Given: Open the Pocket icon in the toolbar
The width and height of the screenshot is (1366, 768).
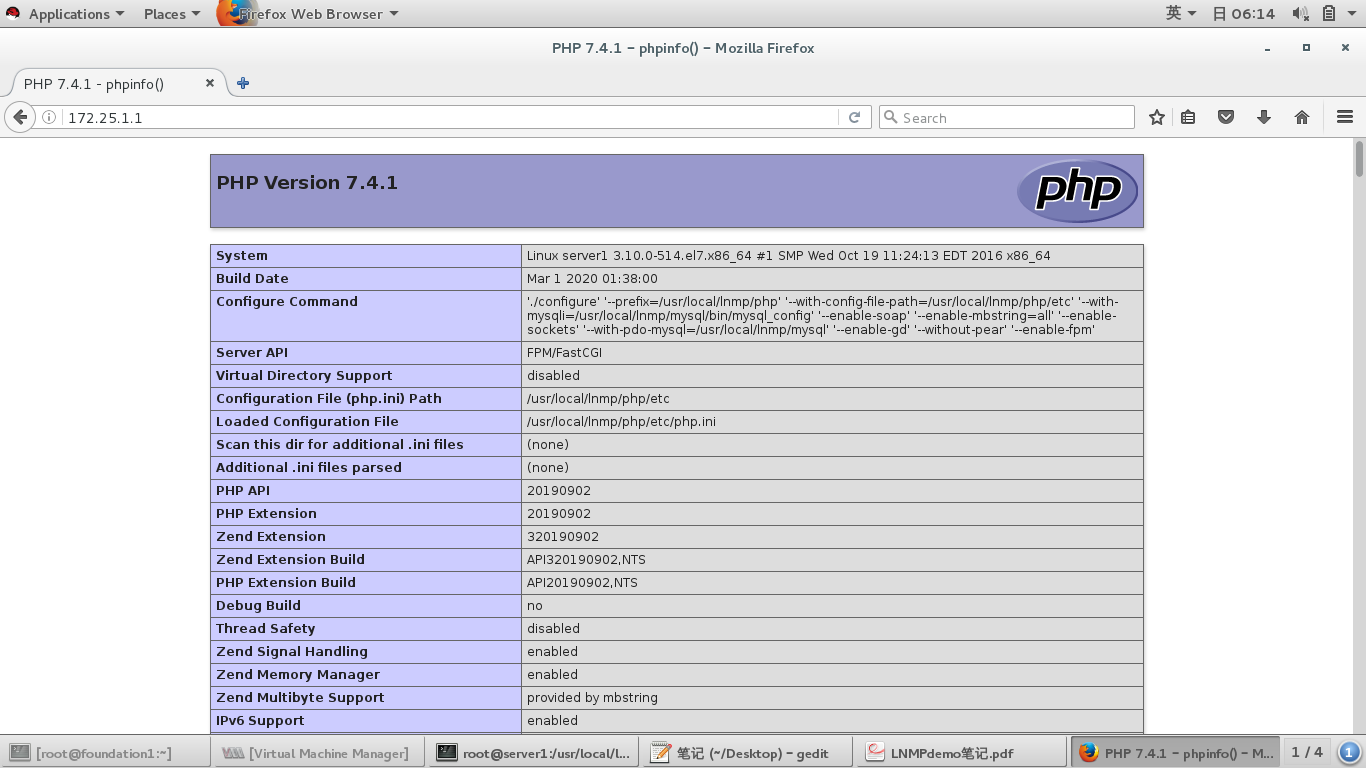Looking at the screenshot, I should [x=1226, y=117].
